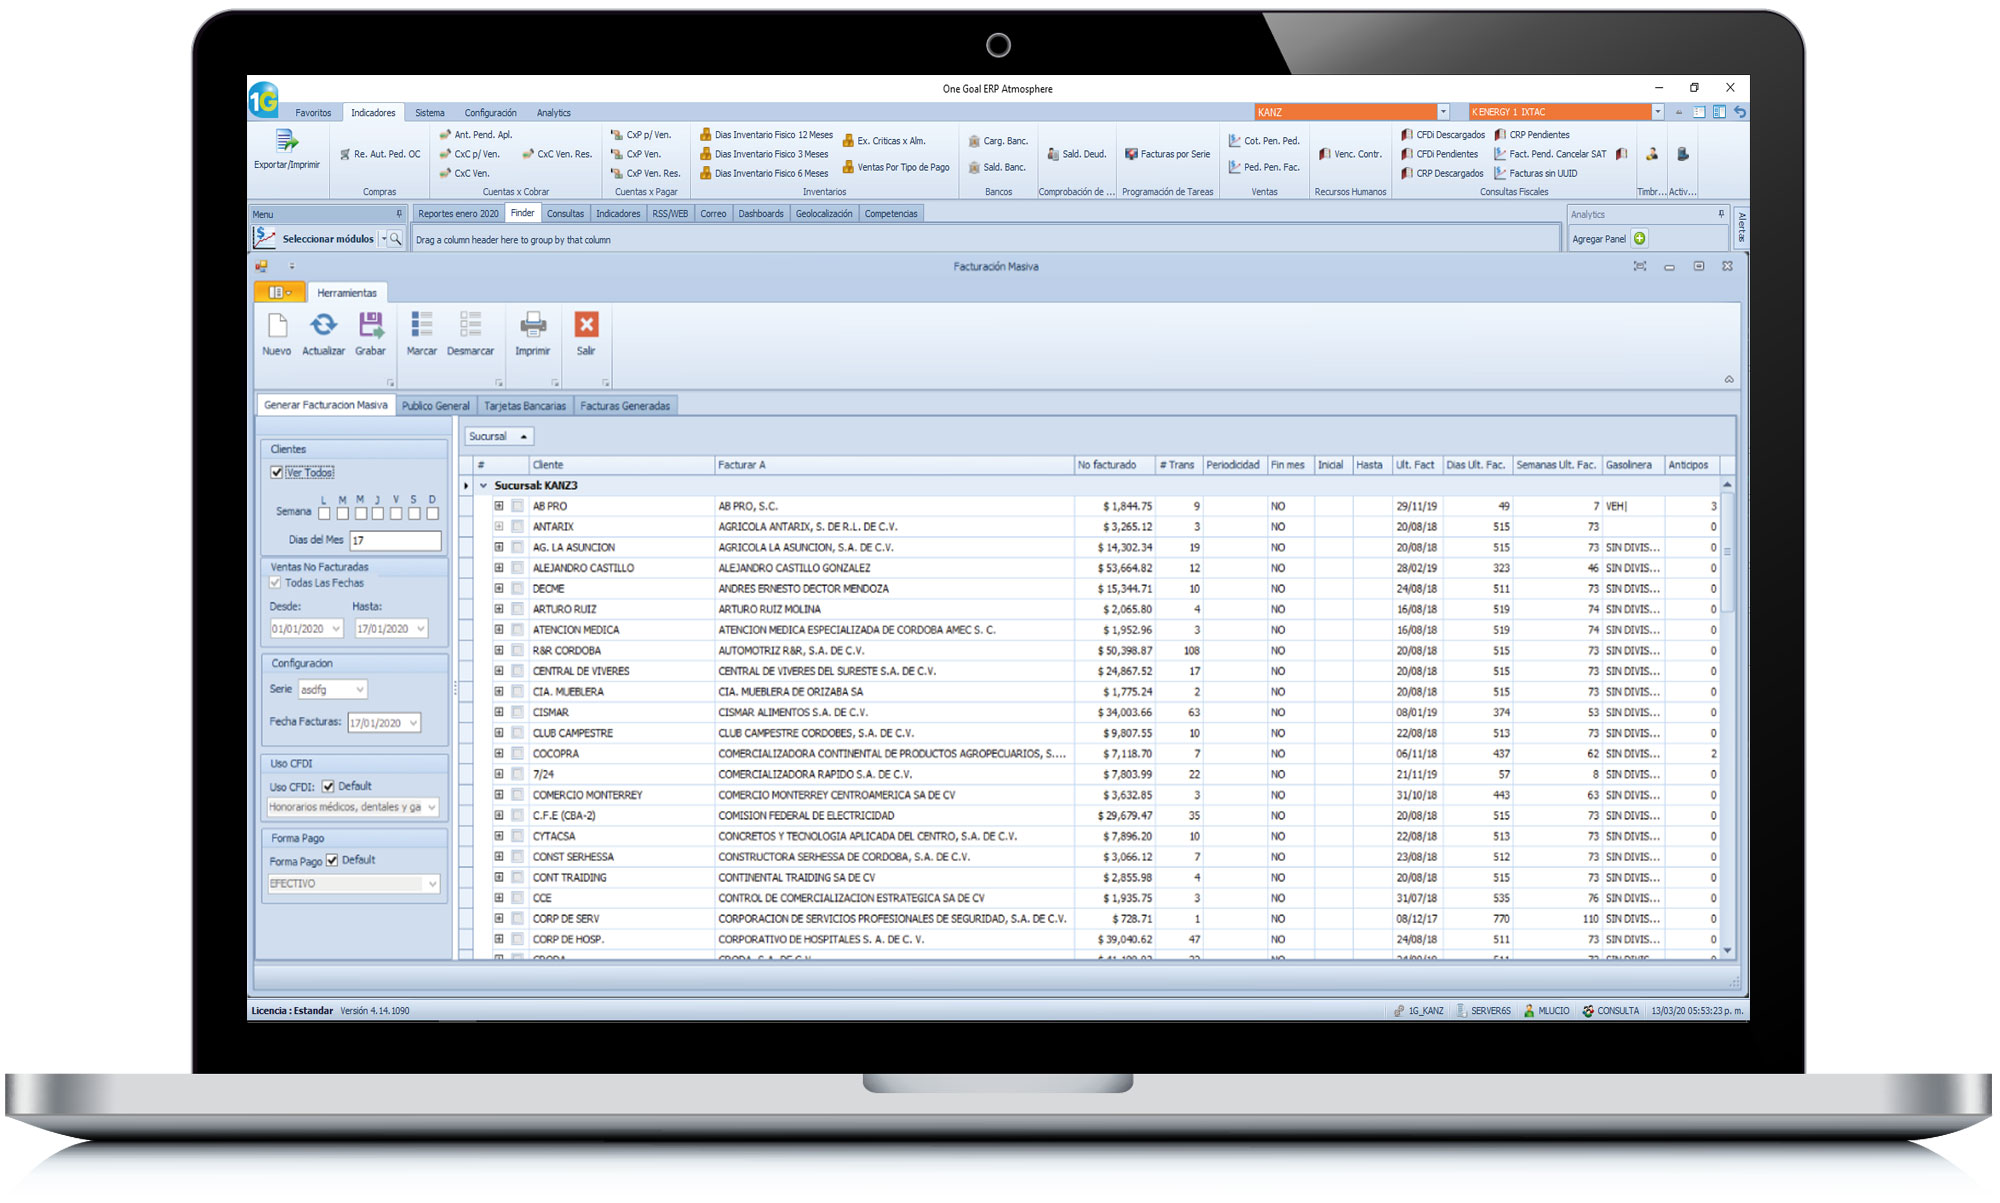Open the Honorarios médicos Uso CFDI dropdown

[x=432, y=807]
